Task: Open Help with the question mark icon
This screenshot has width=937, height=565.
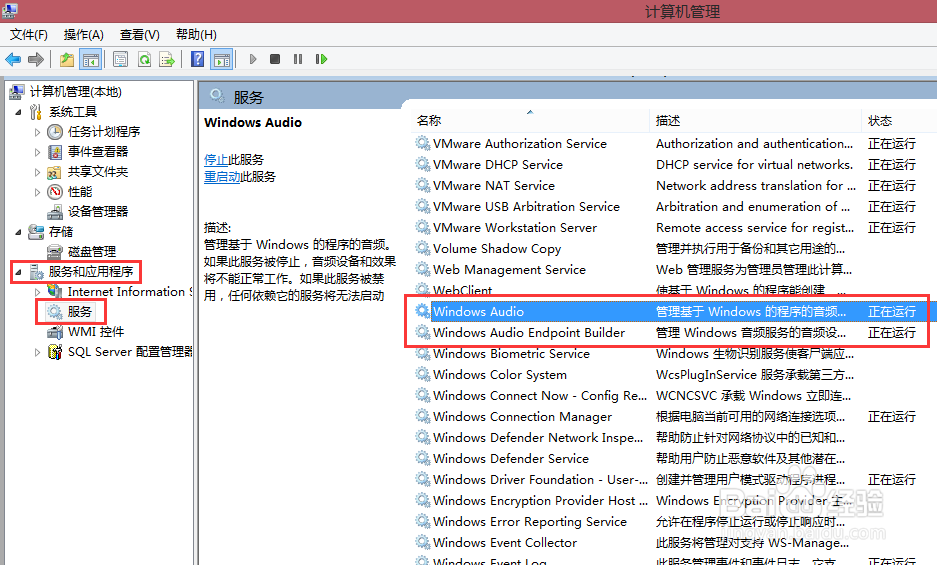Action: click(x=198, y=59)
